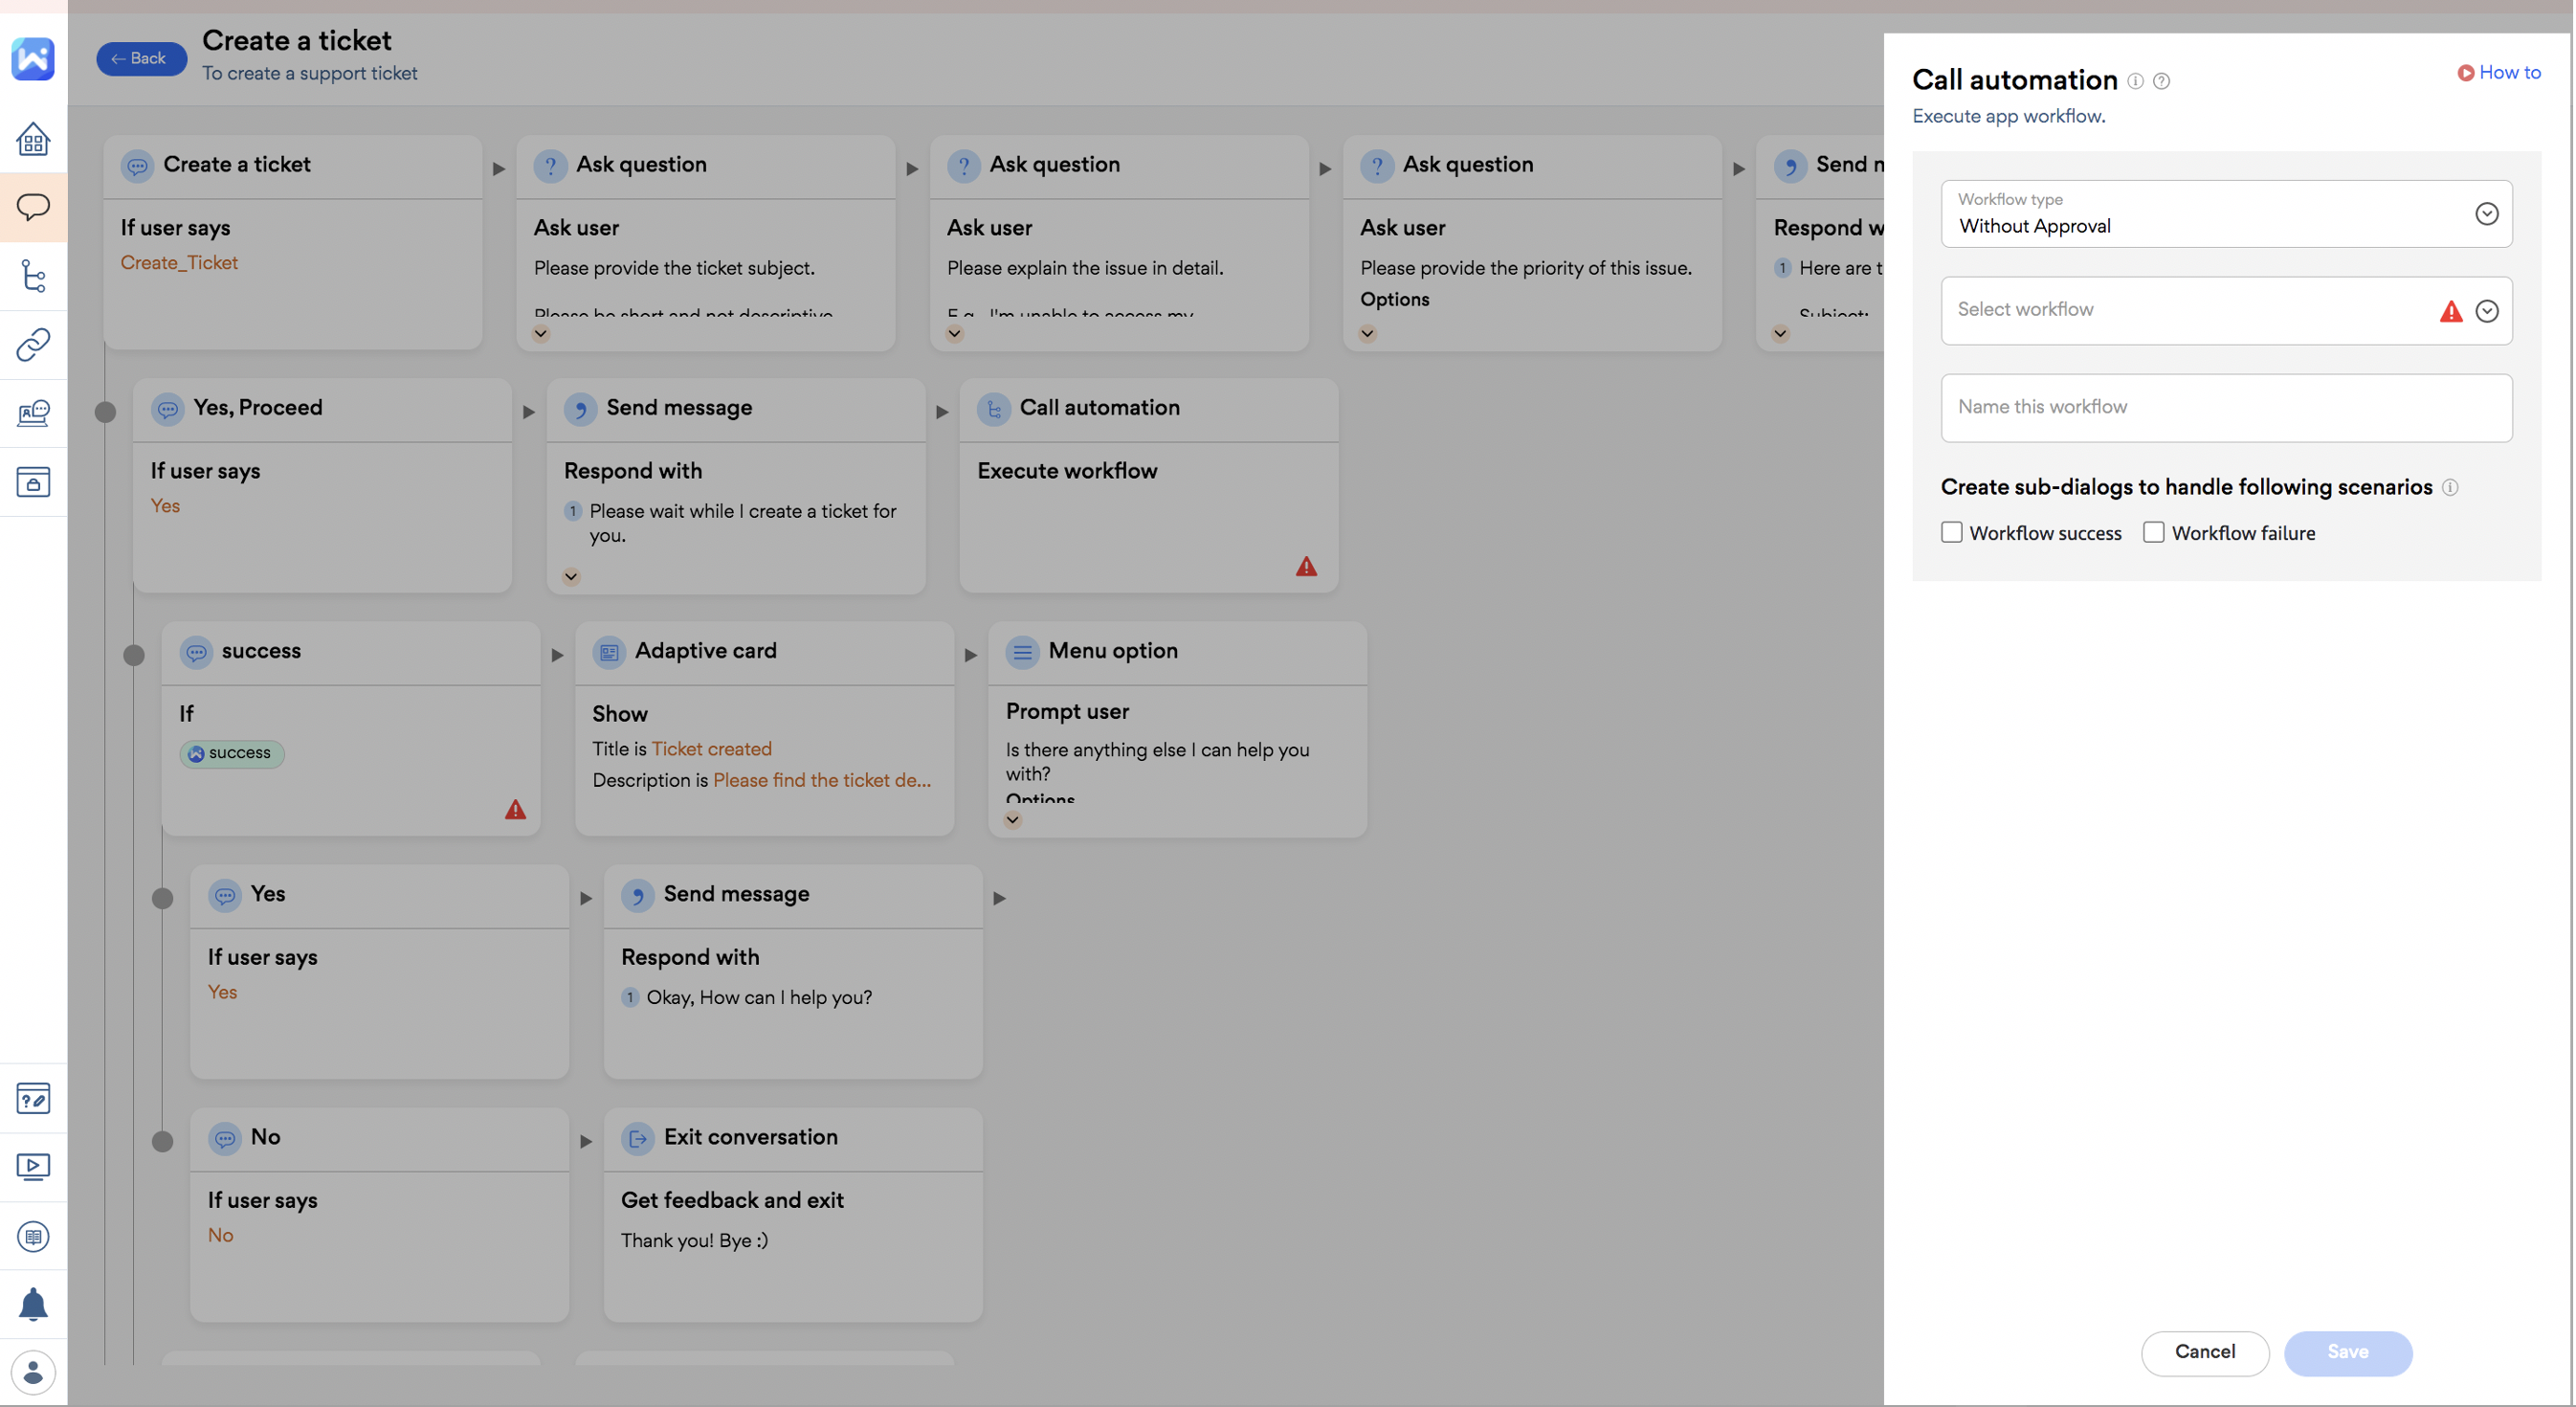Image resolution: width=2576 pixels, height=1407 pixels.
Task: Expand the first Ask question card chevron
Action: click(541, 334)
